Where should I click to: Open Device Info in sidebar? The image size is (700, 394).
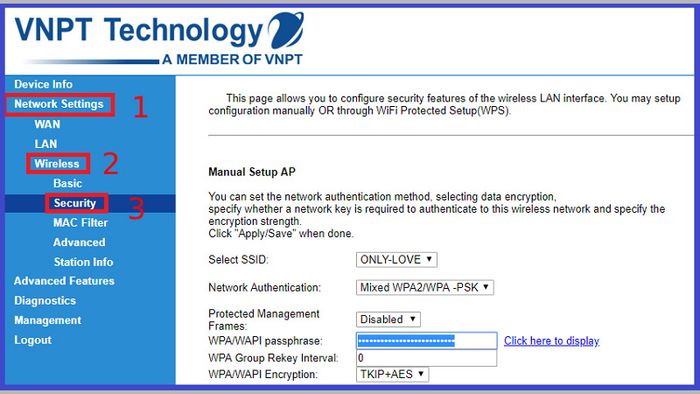click(x=43, y=84)
